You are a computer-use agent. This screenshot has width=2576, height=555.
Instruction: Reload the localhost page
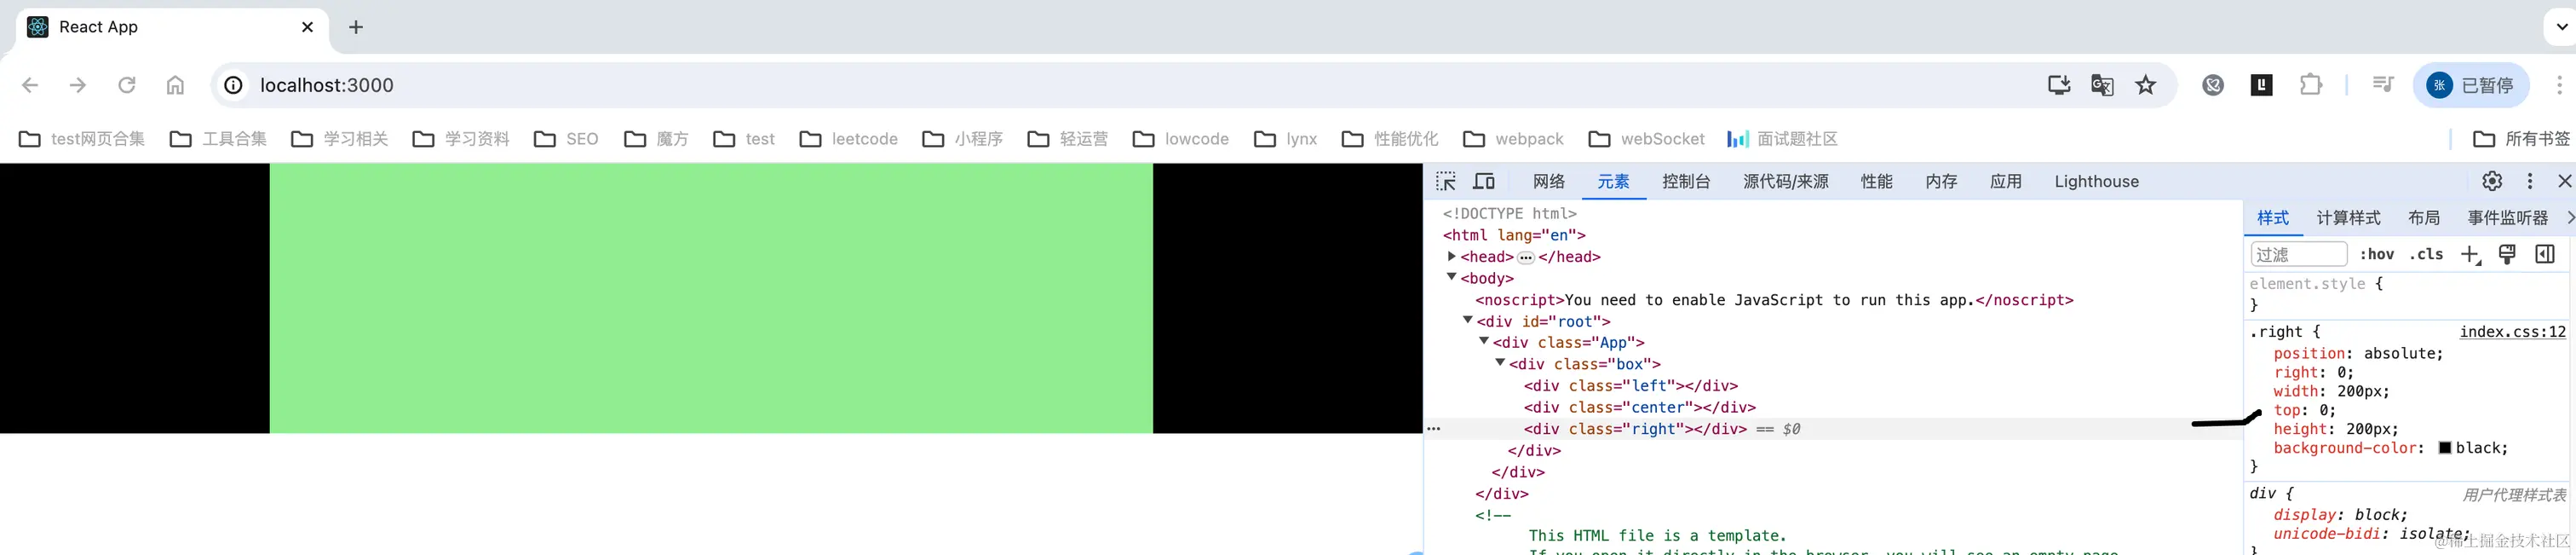click(x=127, y=85)
